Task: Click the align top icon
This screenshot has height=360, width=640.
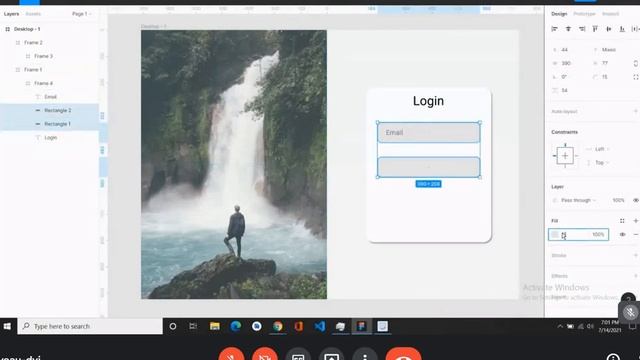Action: click(595, 29)
